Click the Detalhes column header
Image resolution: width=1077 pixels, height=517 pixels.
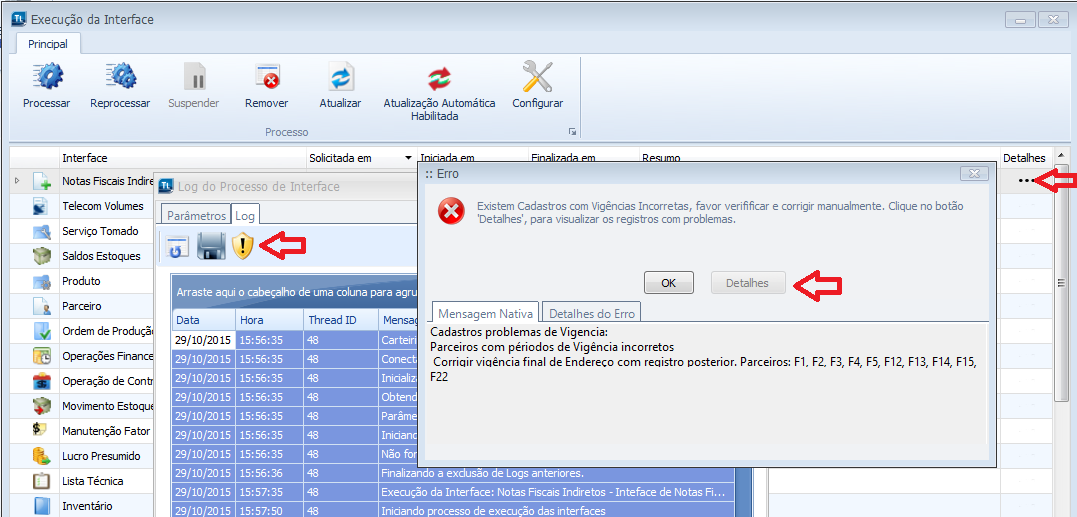point(1024,158)
